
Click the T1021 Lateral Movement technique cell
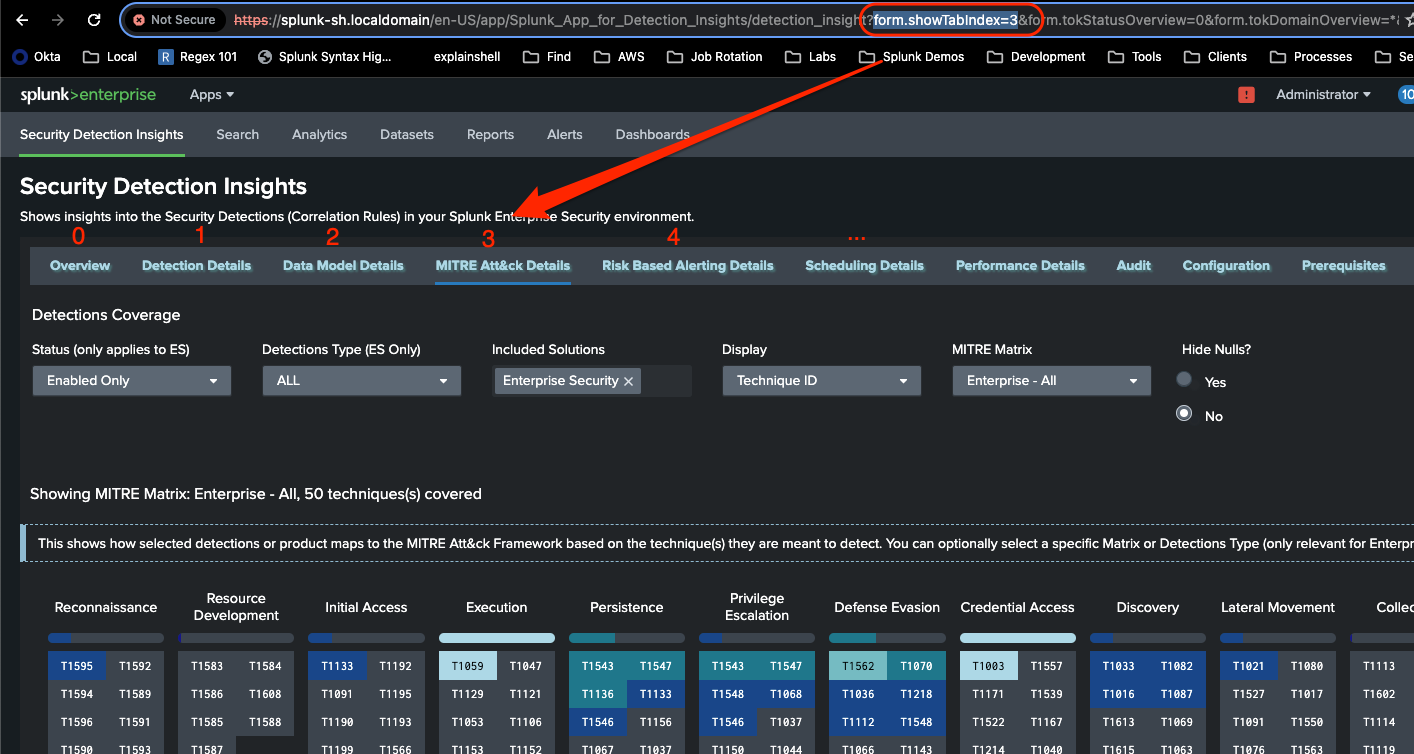[1249, 666]
